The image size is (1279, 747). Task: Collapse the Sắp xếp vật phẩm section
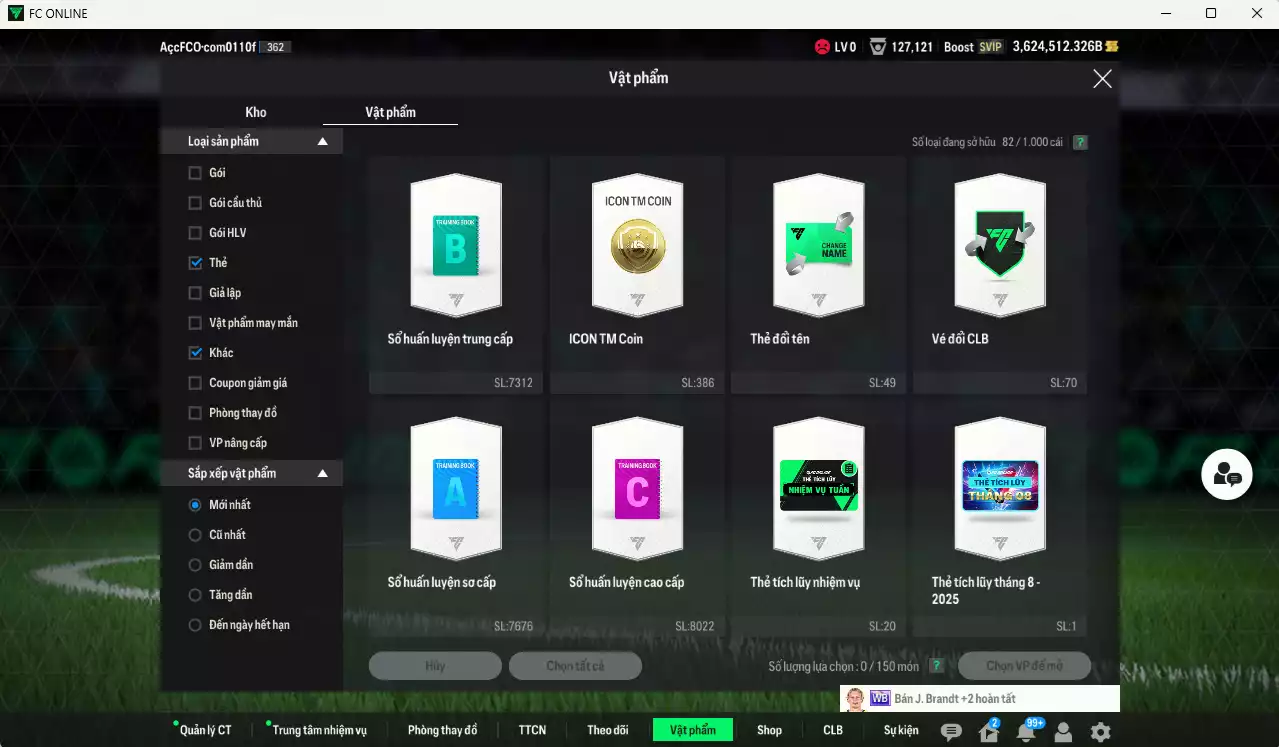pos(322,474)
